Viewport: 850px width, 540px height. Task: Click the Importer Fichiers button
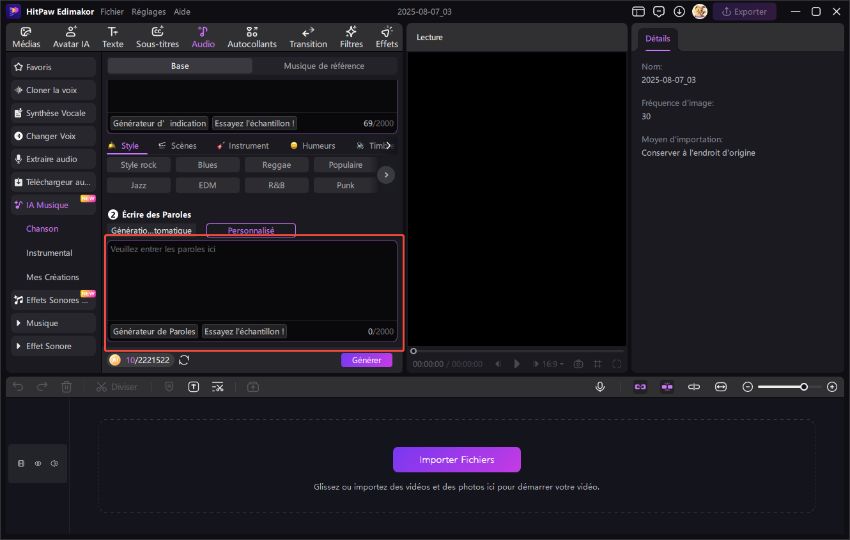[456, 459]
